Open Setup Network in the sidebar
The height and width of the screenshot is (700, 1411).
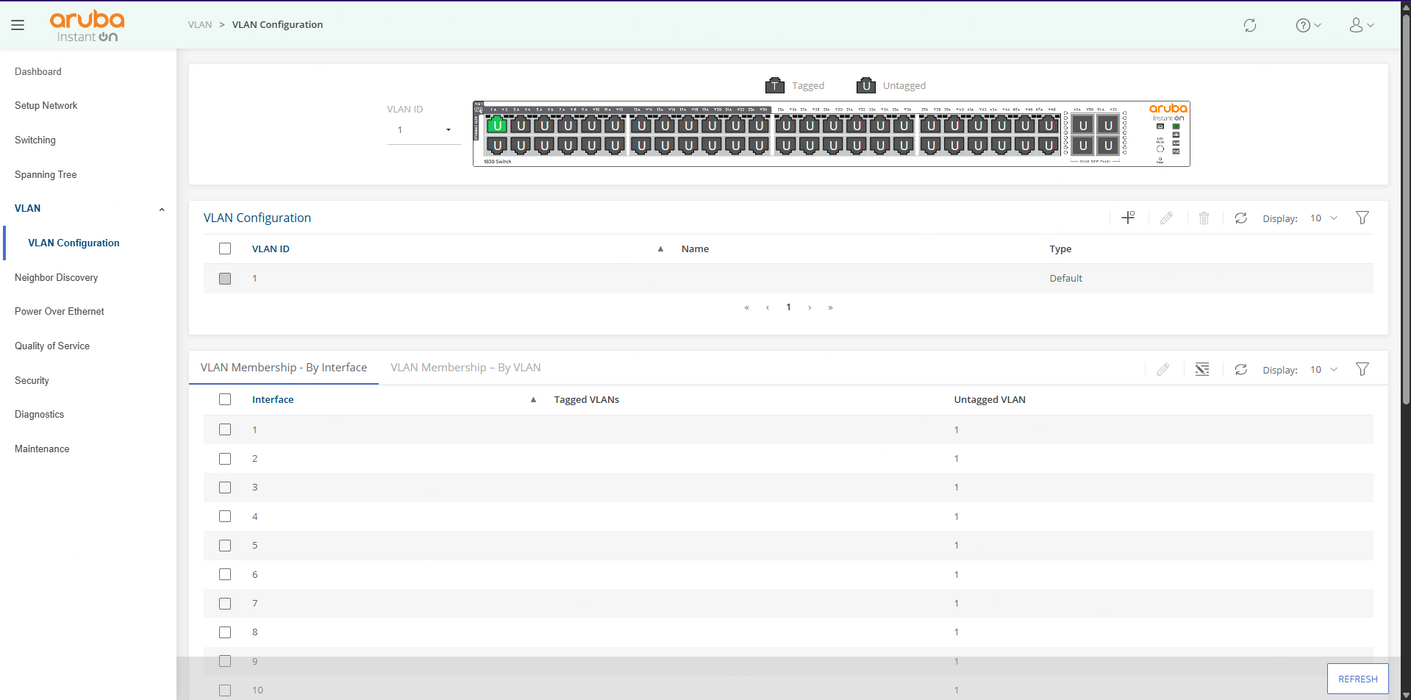[x=46, y=106]
